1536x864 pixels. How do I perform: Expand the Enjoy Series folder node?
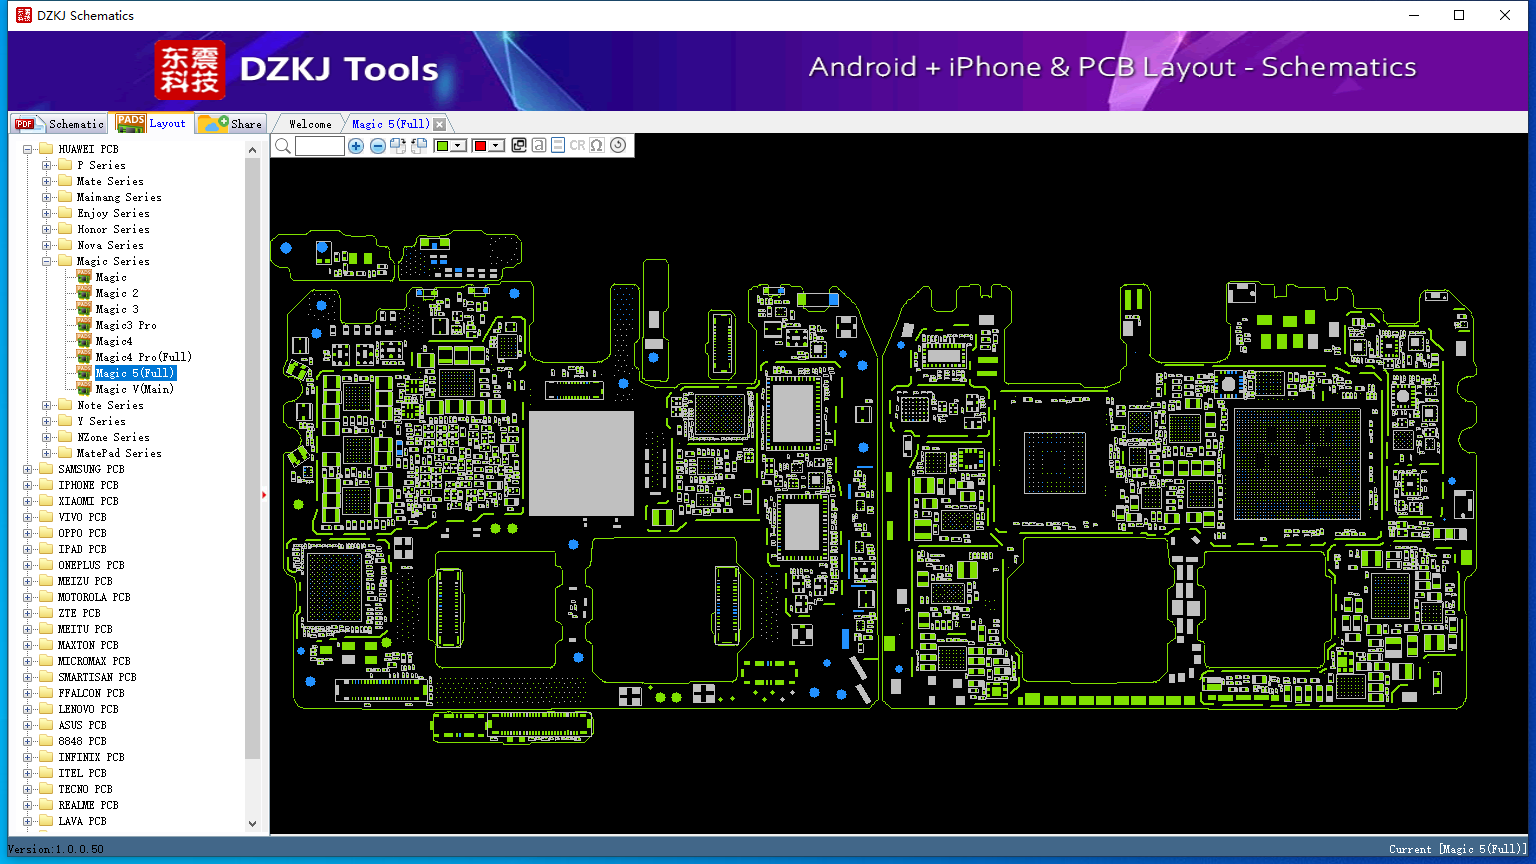[x=47, y=213]
